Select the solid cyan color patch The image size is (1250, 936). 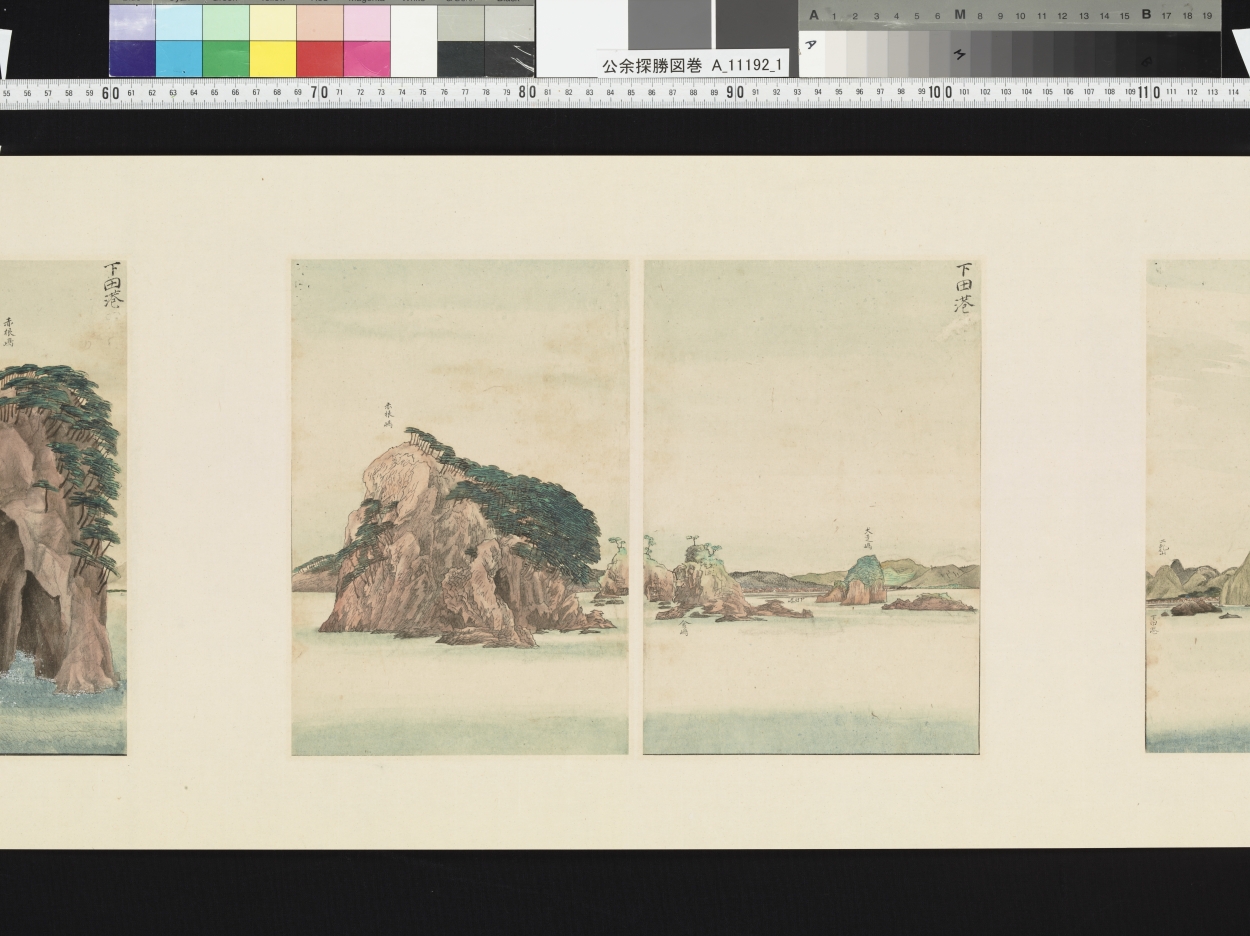[x=178, y=58]
